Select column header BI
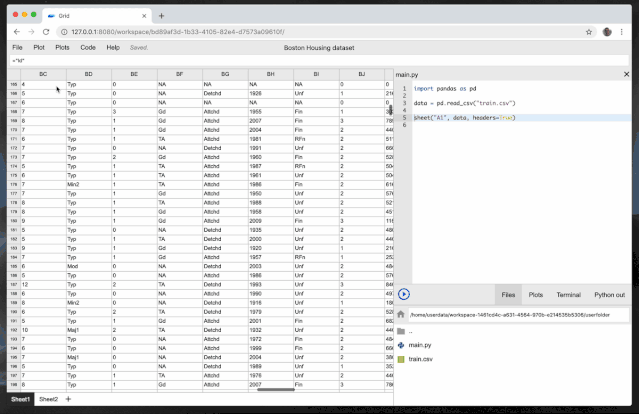 (x=316, y=74)
